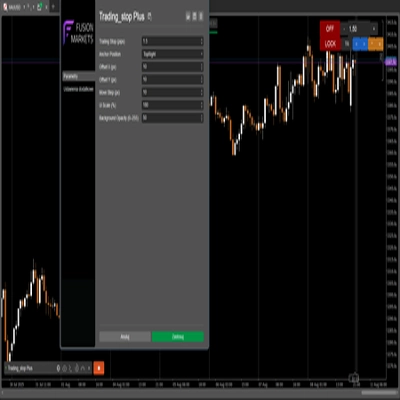Click the plus new chart tab button
The width and height of the screenshot is (400, 400).
(53, 7)
